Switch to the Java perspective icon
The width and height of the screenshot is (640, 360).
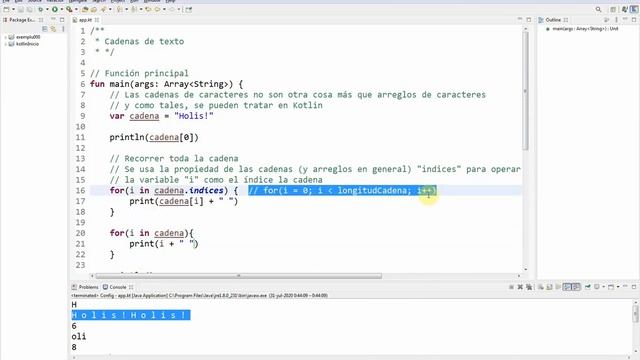click(x=624, y=9)
